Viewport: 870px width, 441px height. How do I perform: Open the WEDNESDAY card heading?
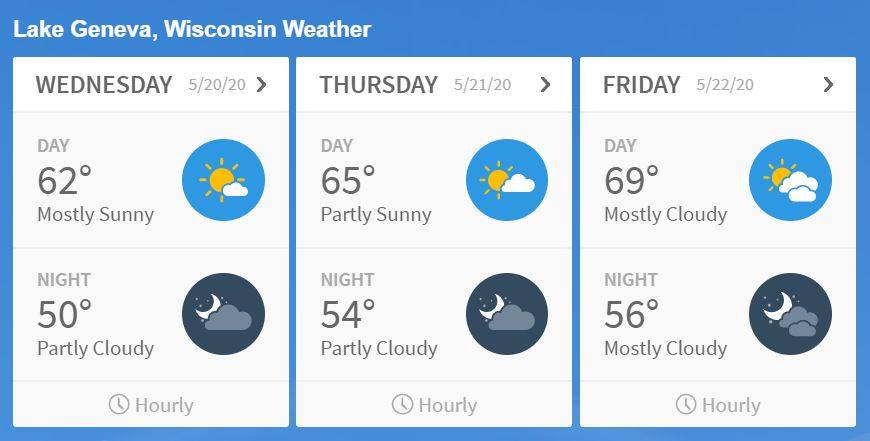pyautogui.click(x=104, y=85)
